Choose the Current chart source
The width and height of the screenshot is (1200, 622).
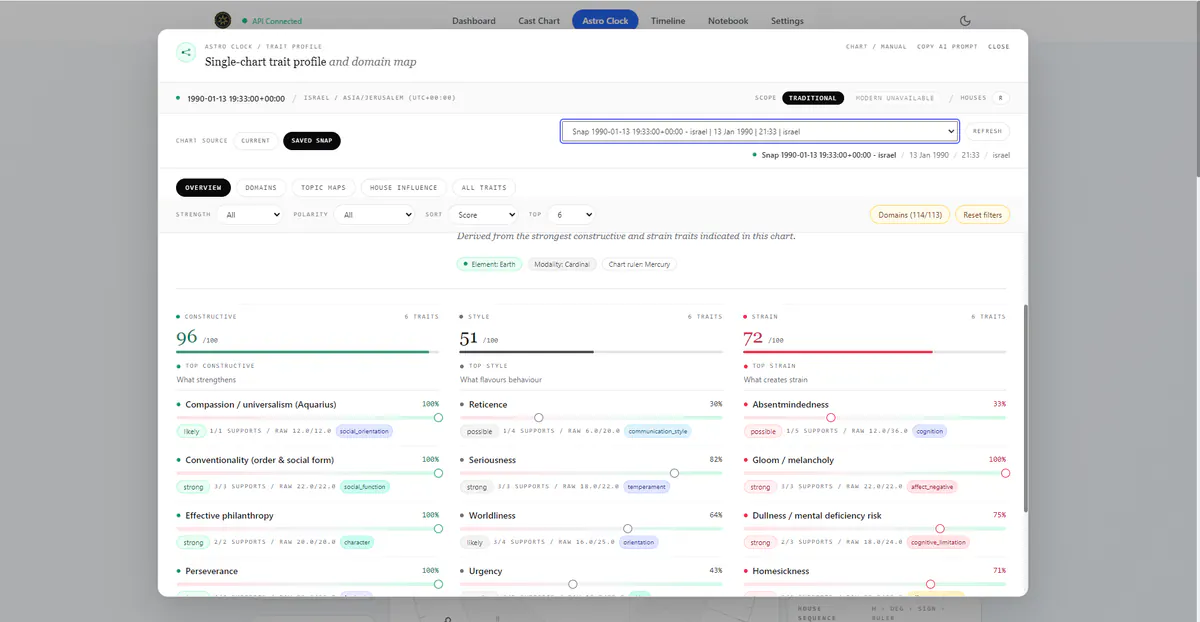(256, 141)
